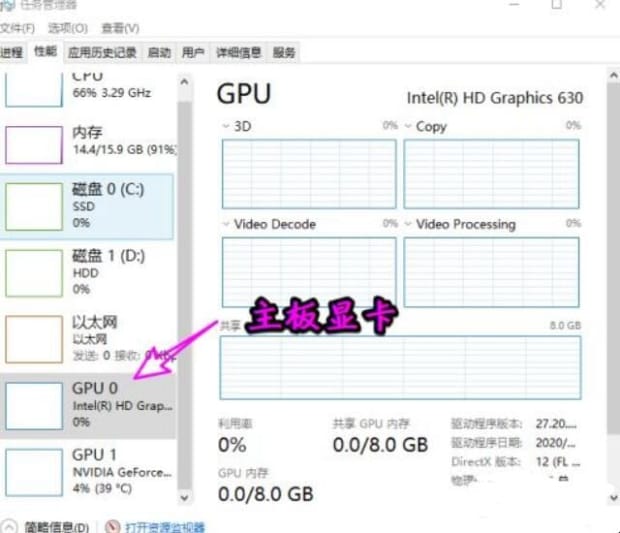The image size is (620, 533).
Task: Select the CPU performance thumbnail
Action: click(x=34, y=90)
